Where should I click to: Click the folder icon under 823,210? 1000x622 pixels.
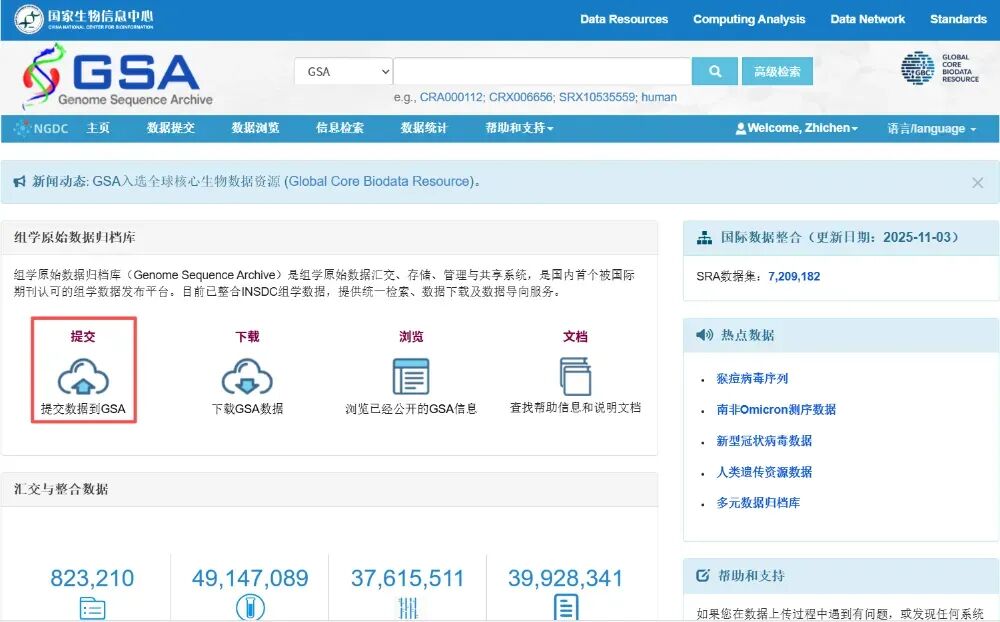[x=92, y=609]
